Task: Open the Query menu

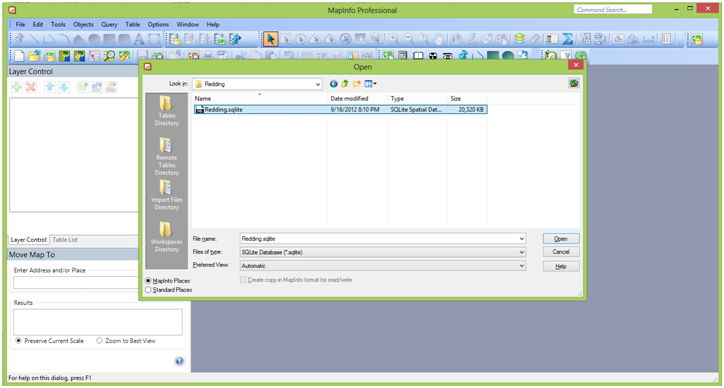Action: click(x=109, y=24)
